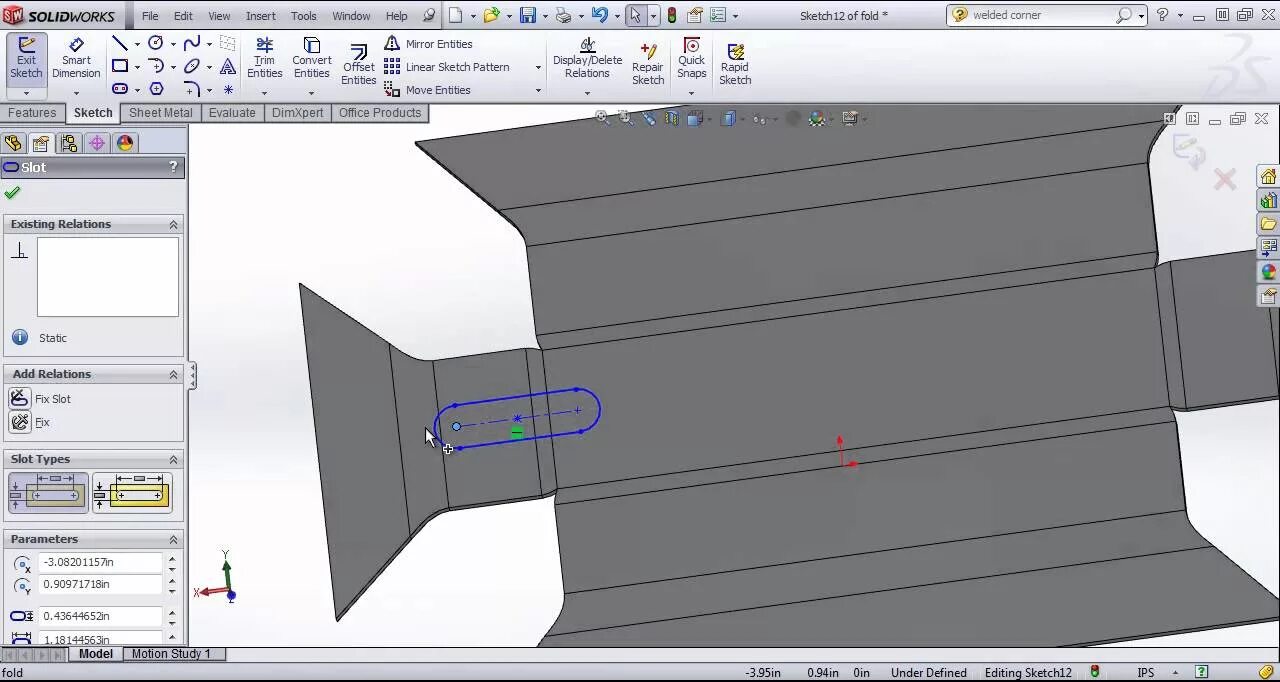Open the ConfigurationManager panel tab
The height and width of the screenshot is (682, 1280).
click(x=68, y=143)
